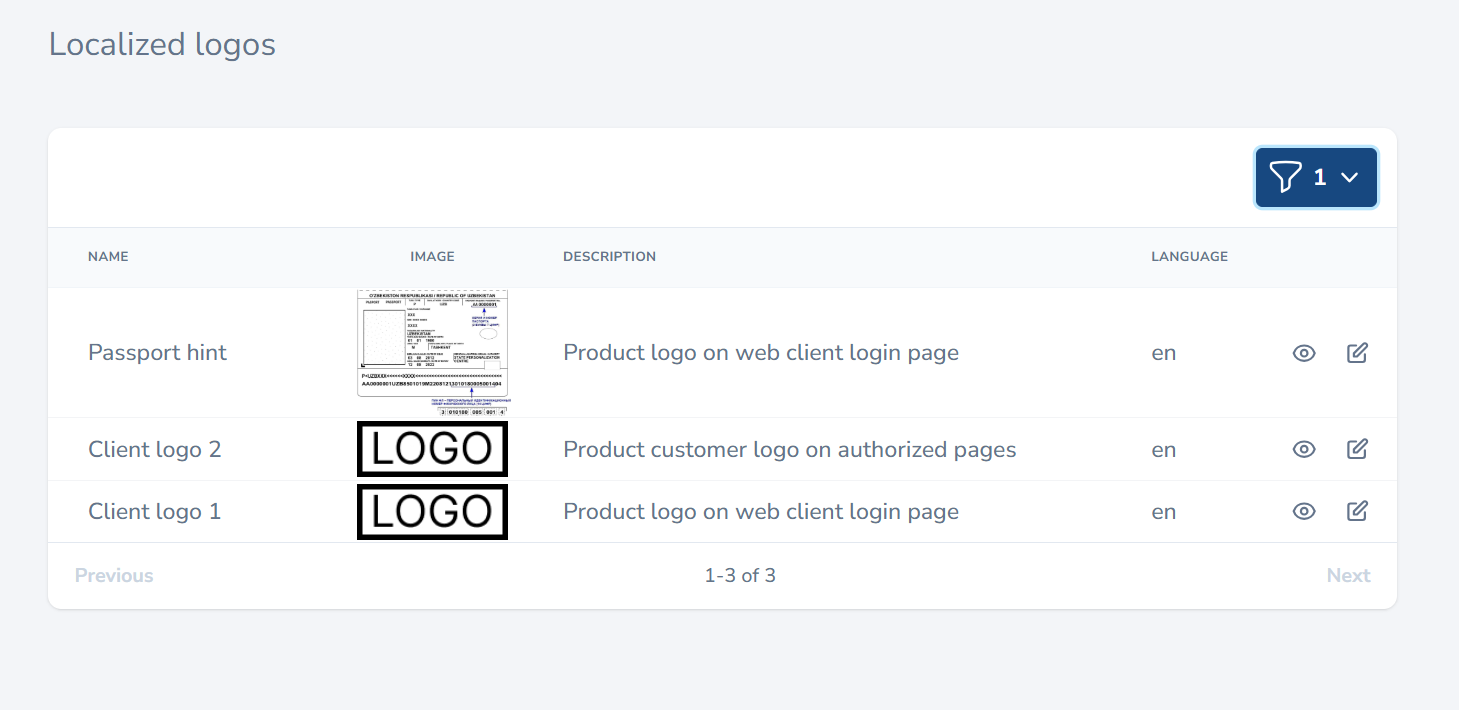1459x710 pixels.
Task: View the Client logo 1 details
Action: 1304,512
